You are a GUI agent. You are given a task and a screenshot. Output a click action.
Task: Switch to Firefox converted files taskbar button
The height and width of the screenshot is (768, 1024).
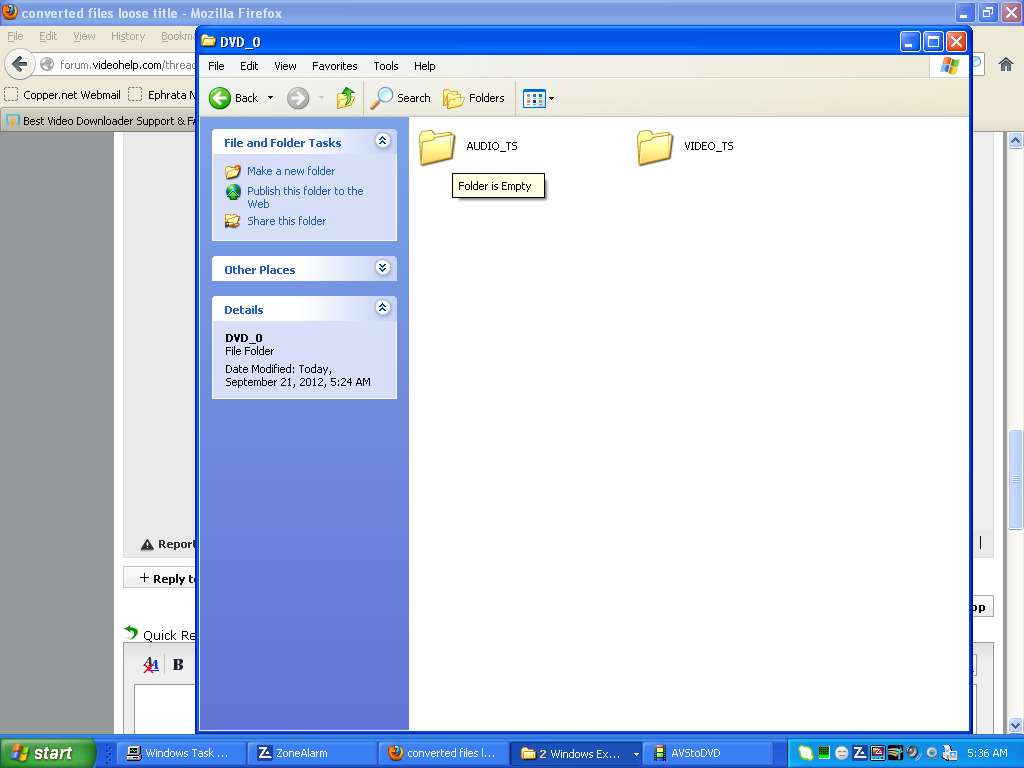tap(443, 754)
